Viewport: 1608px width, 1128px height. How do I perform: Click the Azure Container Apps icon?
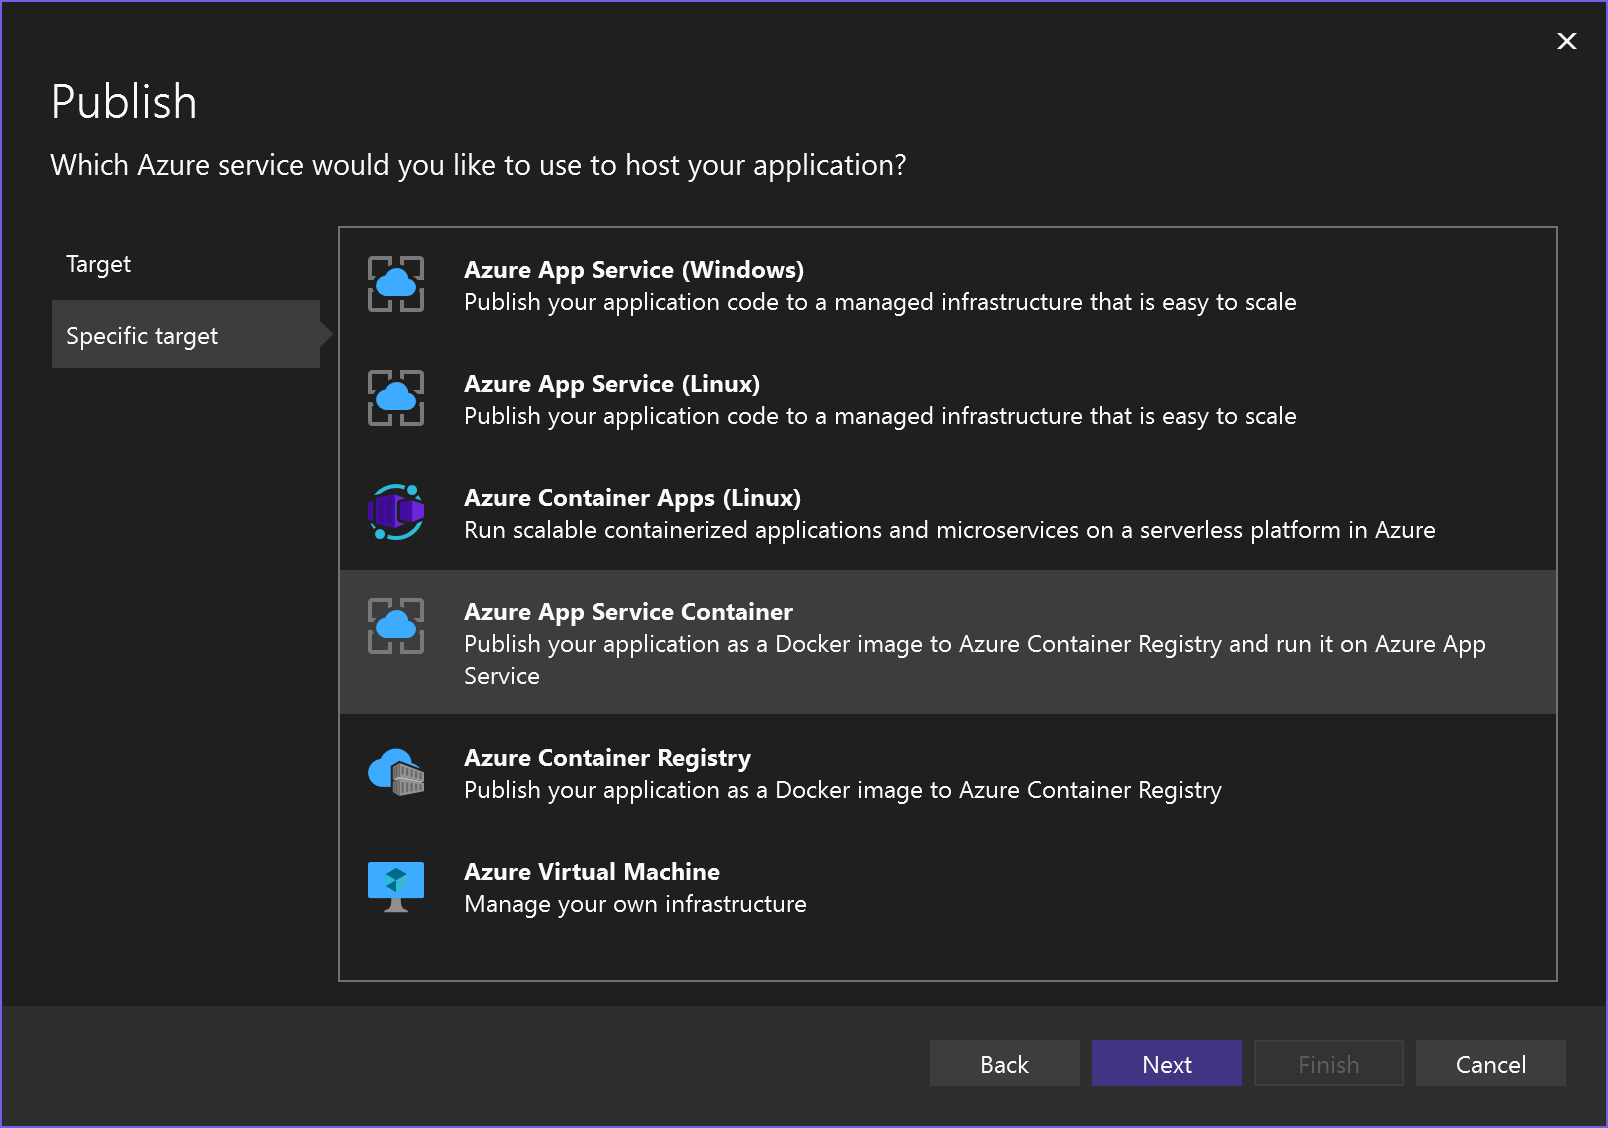pyautogui.click(x=396, y=512)
